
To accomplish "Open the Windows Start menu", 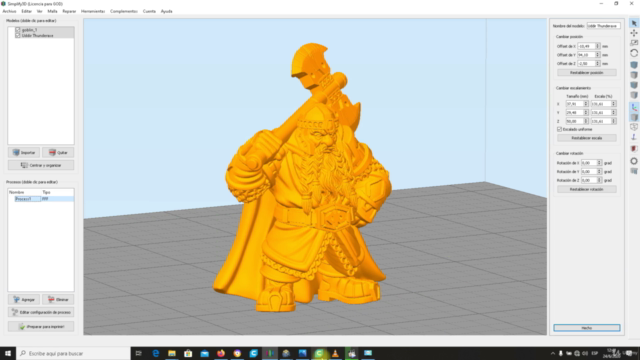I will [8, 353].
